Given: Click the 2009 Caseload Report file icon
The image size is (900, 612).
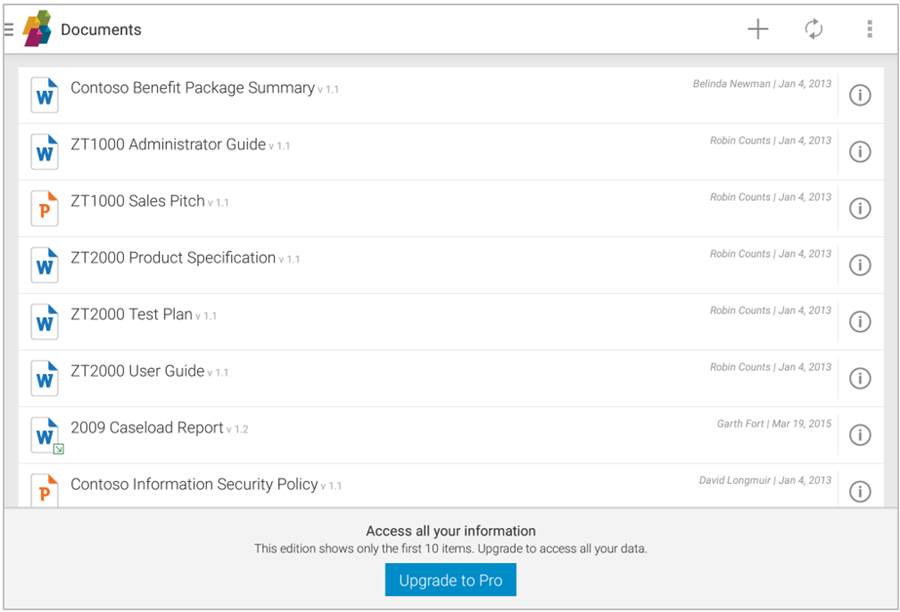Looking at the screenshot, I should [45, 435].
